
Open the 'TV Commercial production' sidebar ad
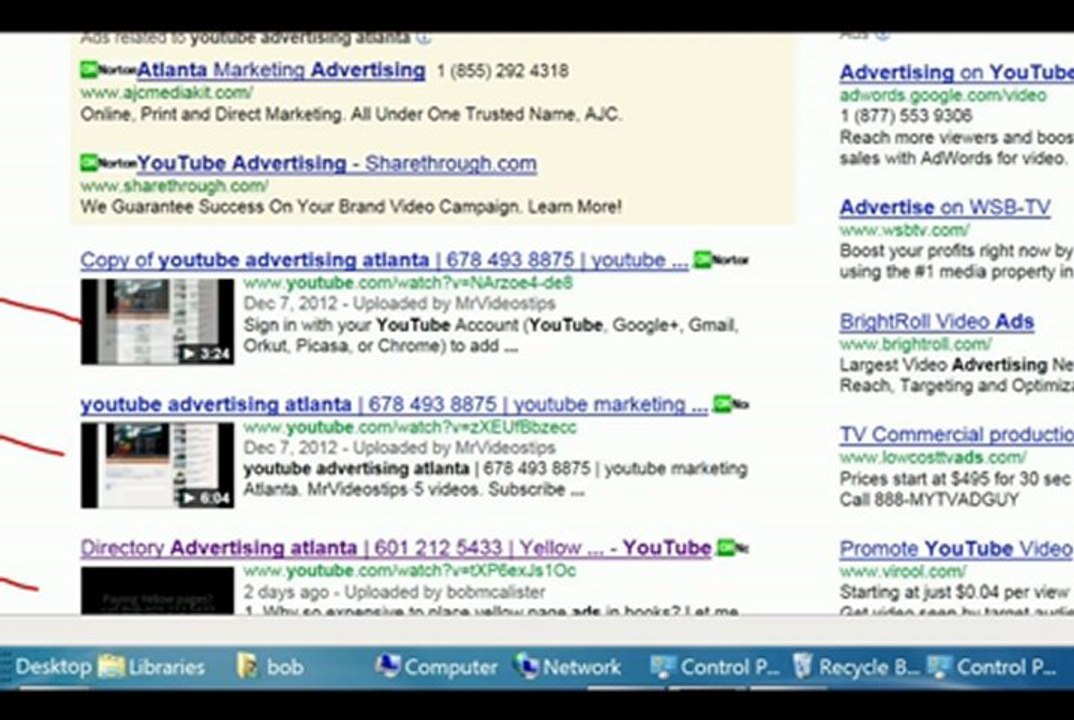pyautogui.click(x=956, y=434)
